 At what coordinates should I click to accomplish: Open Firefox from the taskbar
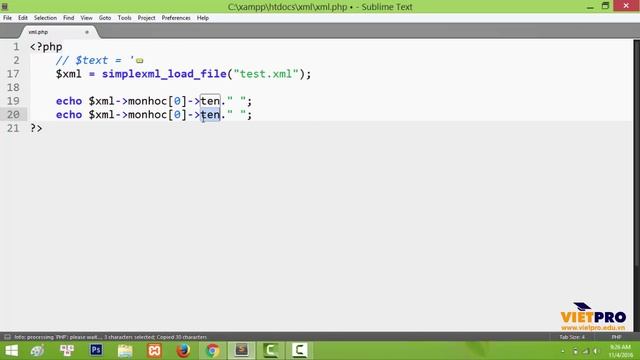pyautogui.click(x=183, y=351)
